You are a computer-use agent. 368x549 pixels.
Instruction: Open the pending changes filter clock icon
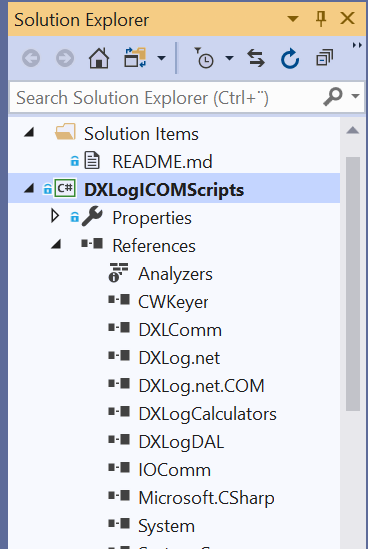pos(204,58)
